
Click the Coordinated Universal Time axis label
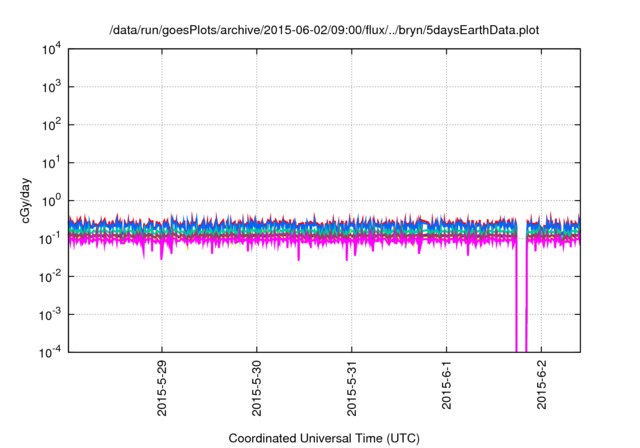pyautogui.click(x=324, y=438)
